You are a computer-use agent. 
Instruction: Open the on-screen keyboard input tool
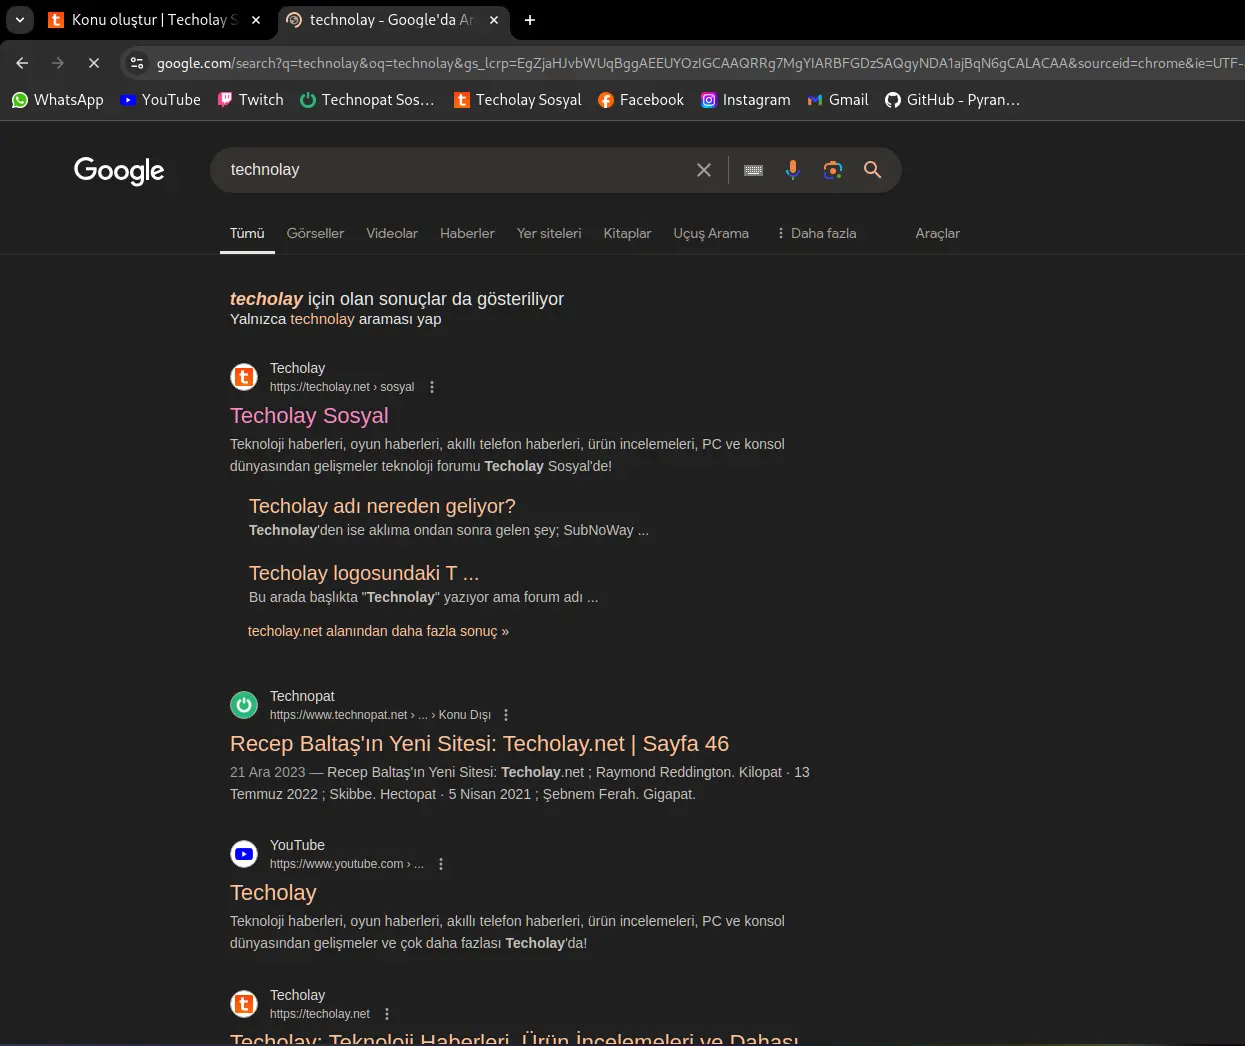(x=754, y=170)
